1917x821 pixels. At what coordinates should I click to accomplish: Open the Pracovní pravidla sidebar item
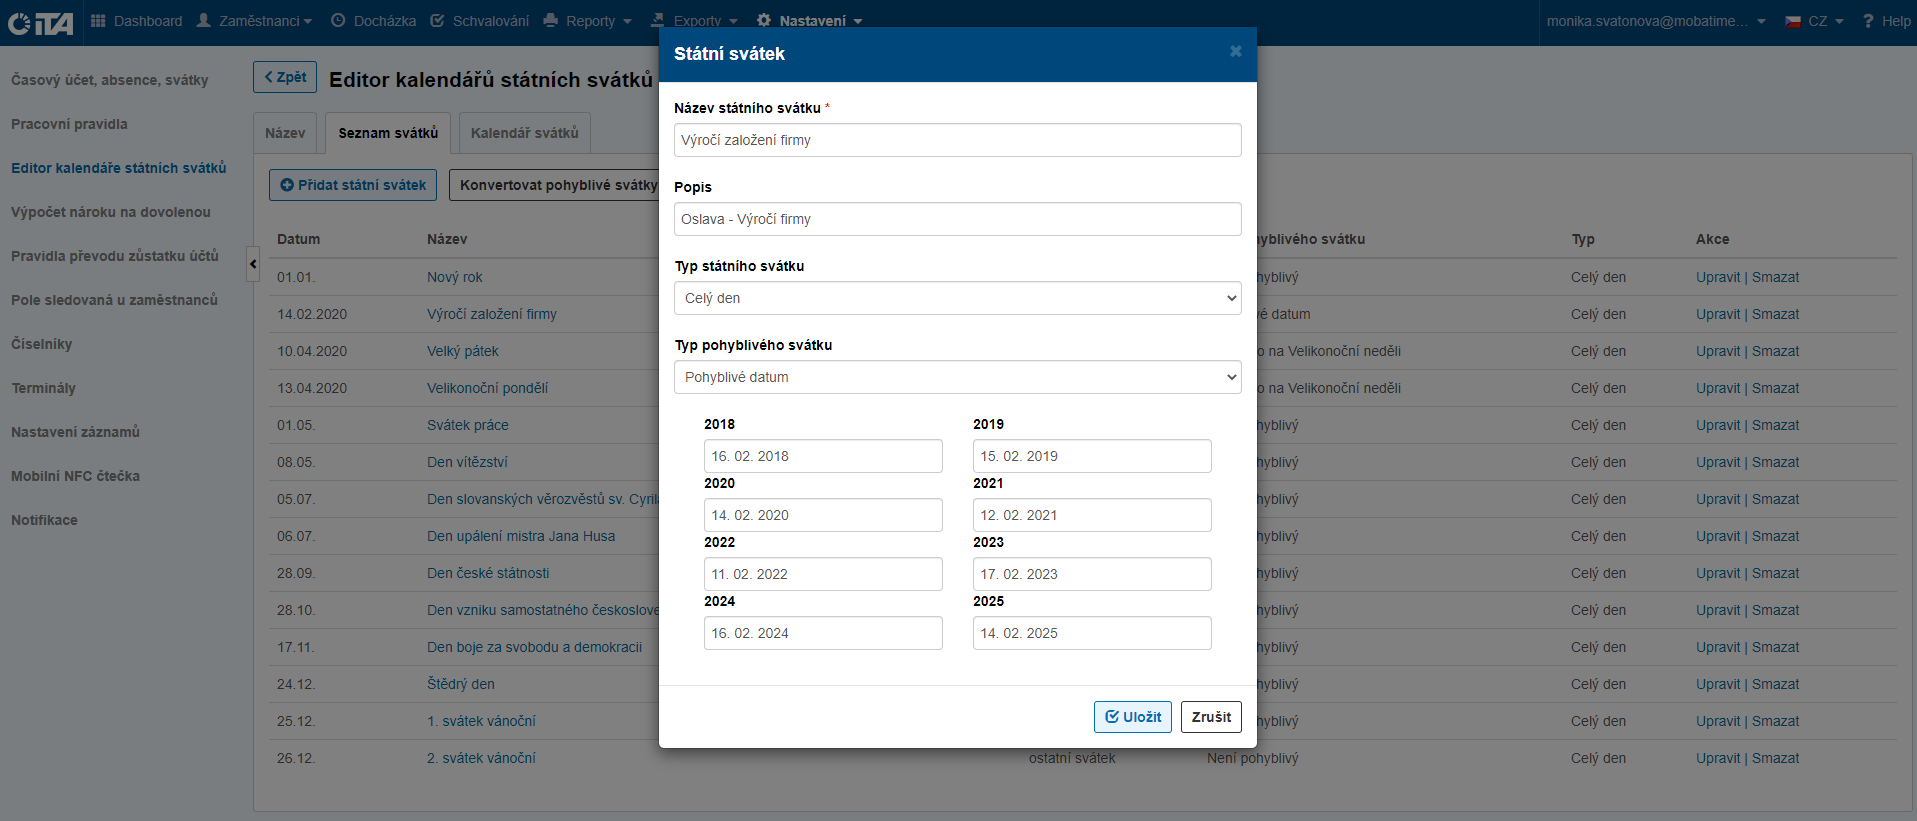[69, 124]
